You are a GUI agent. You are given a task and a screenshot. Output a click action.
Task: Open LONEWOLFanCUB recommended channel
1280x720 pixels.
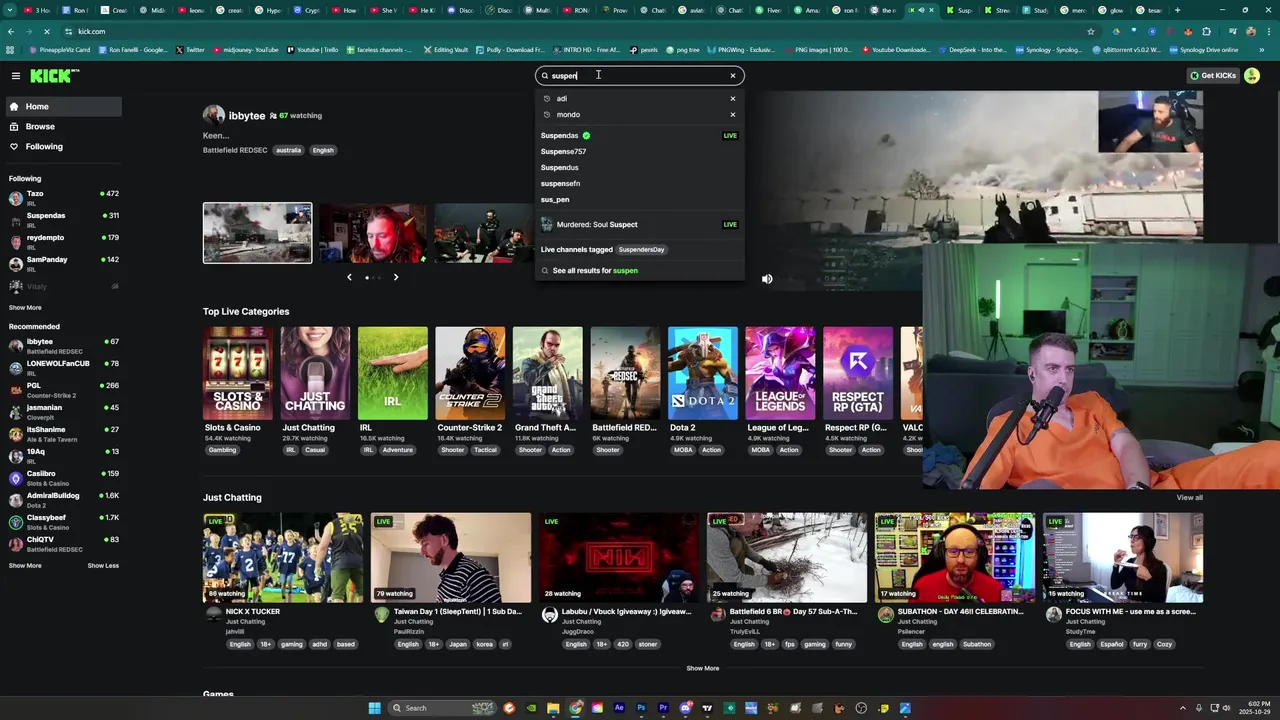(x=62, y=367)
